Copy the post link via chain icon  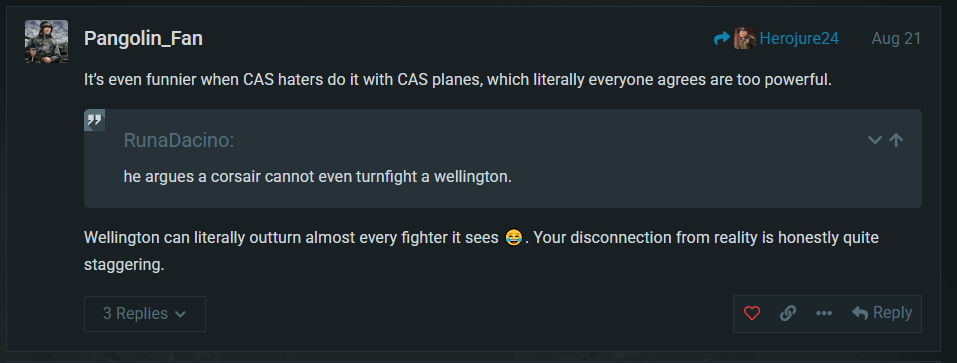[788, 313]
